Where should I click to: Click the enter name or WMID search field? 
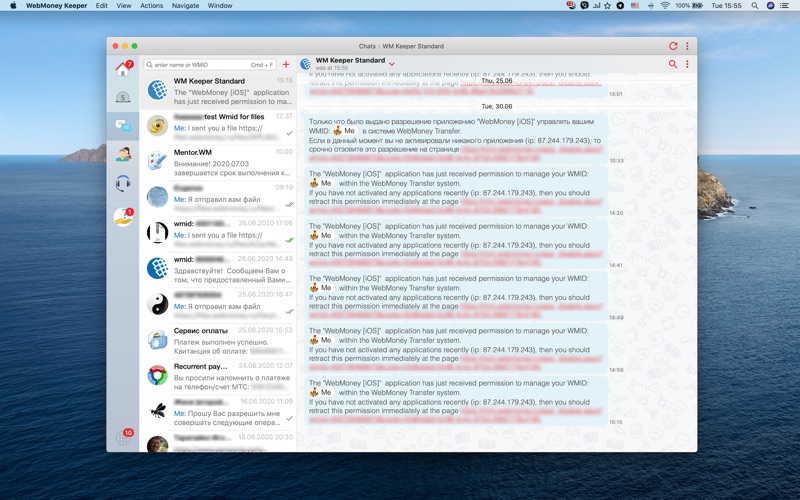point(210,64)
